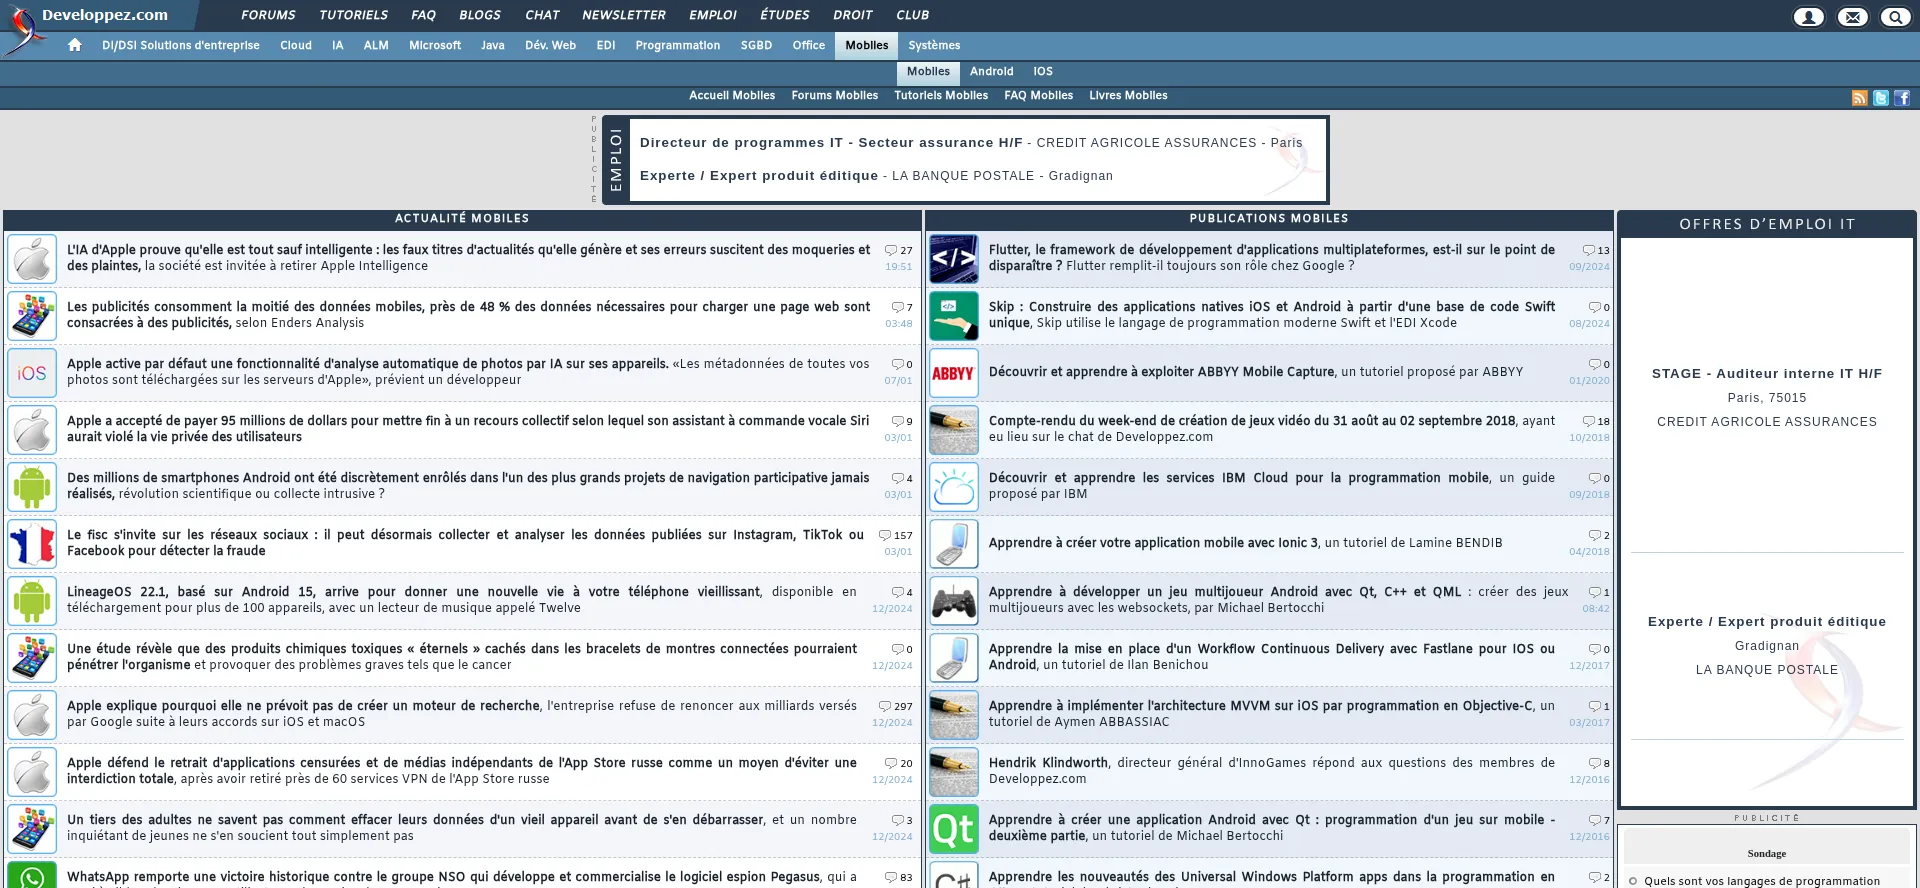Click comment count 297 on Apple search article
Screen dimensions: 1920x888
(x=896, y=706)
